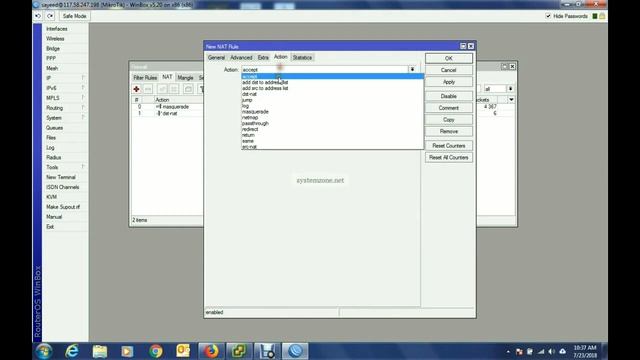Click the lock icon beside Hide Passwords

[x=602, y=16]
